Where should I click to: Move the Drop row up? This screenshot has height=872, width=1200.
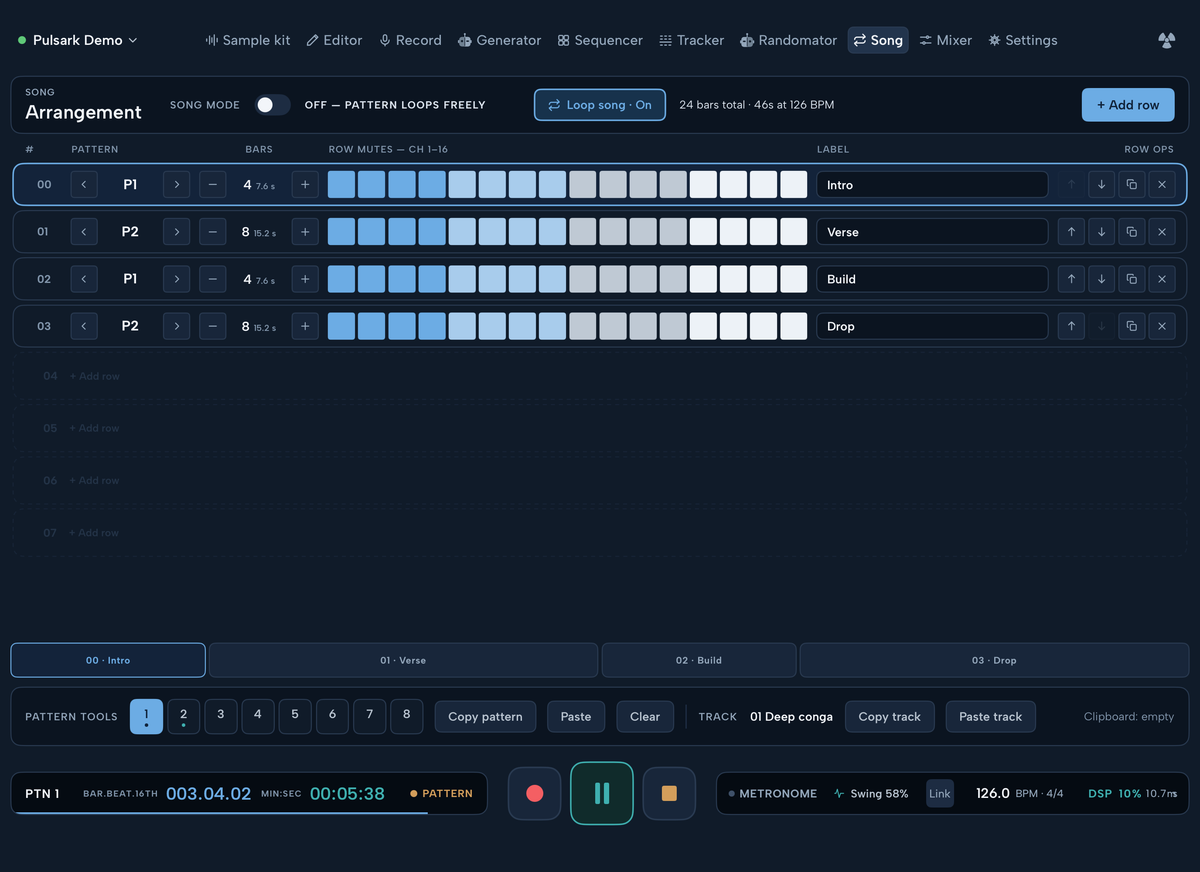(1071, 326)
